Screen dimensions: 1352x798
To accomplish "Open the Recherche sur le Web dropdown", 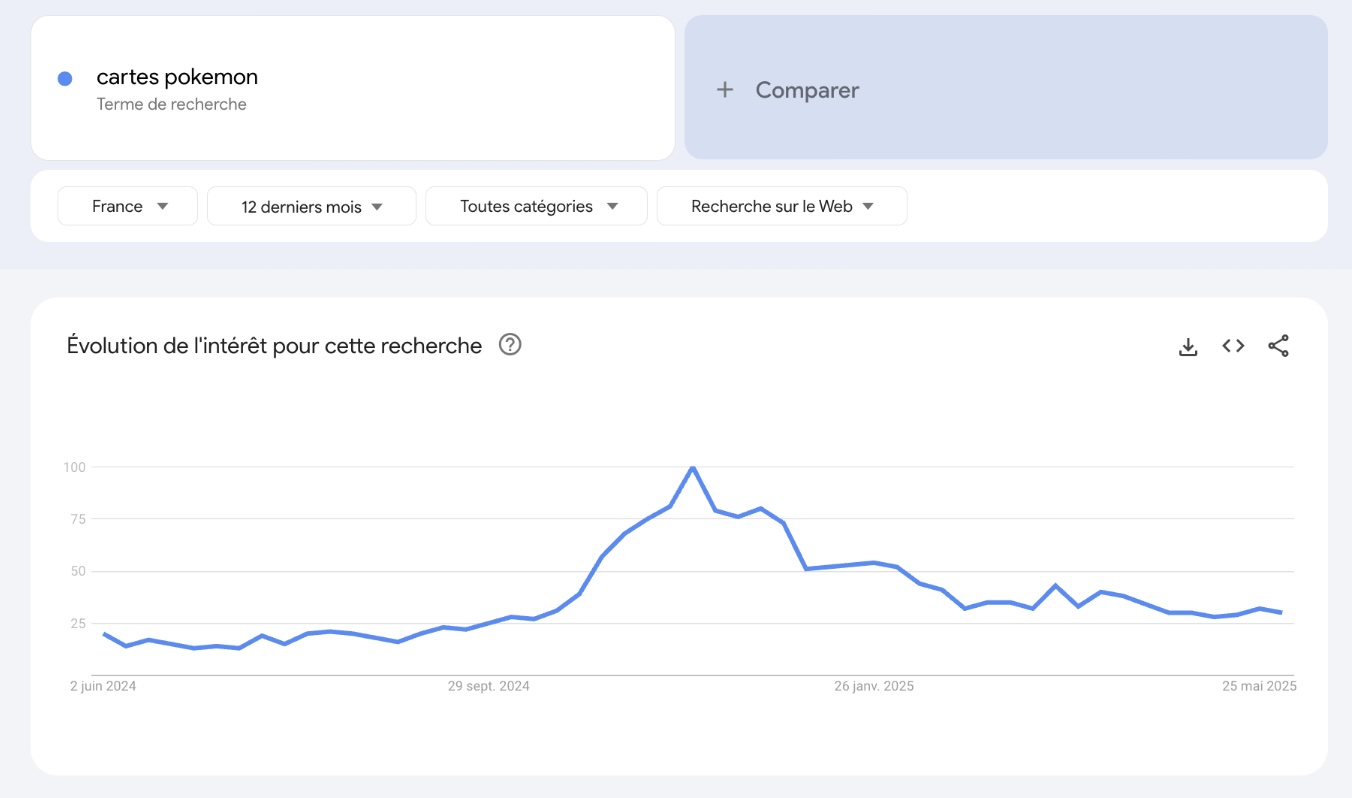I will click(x=782, y=206).
